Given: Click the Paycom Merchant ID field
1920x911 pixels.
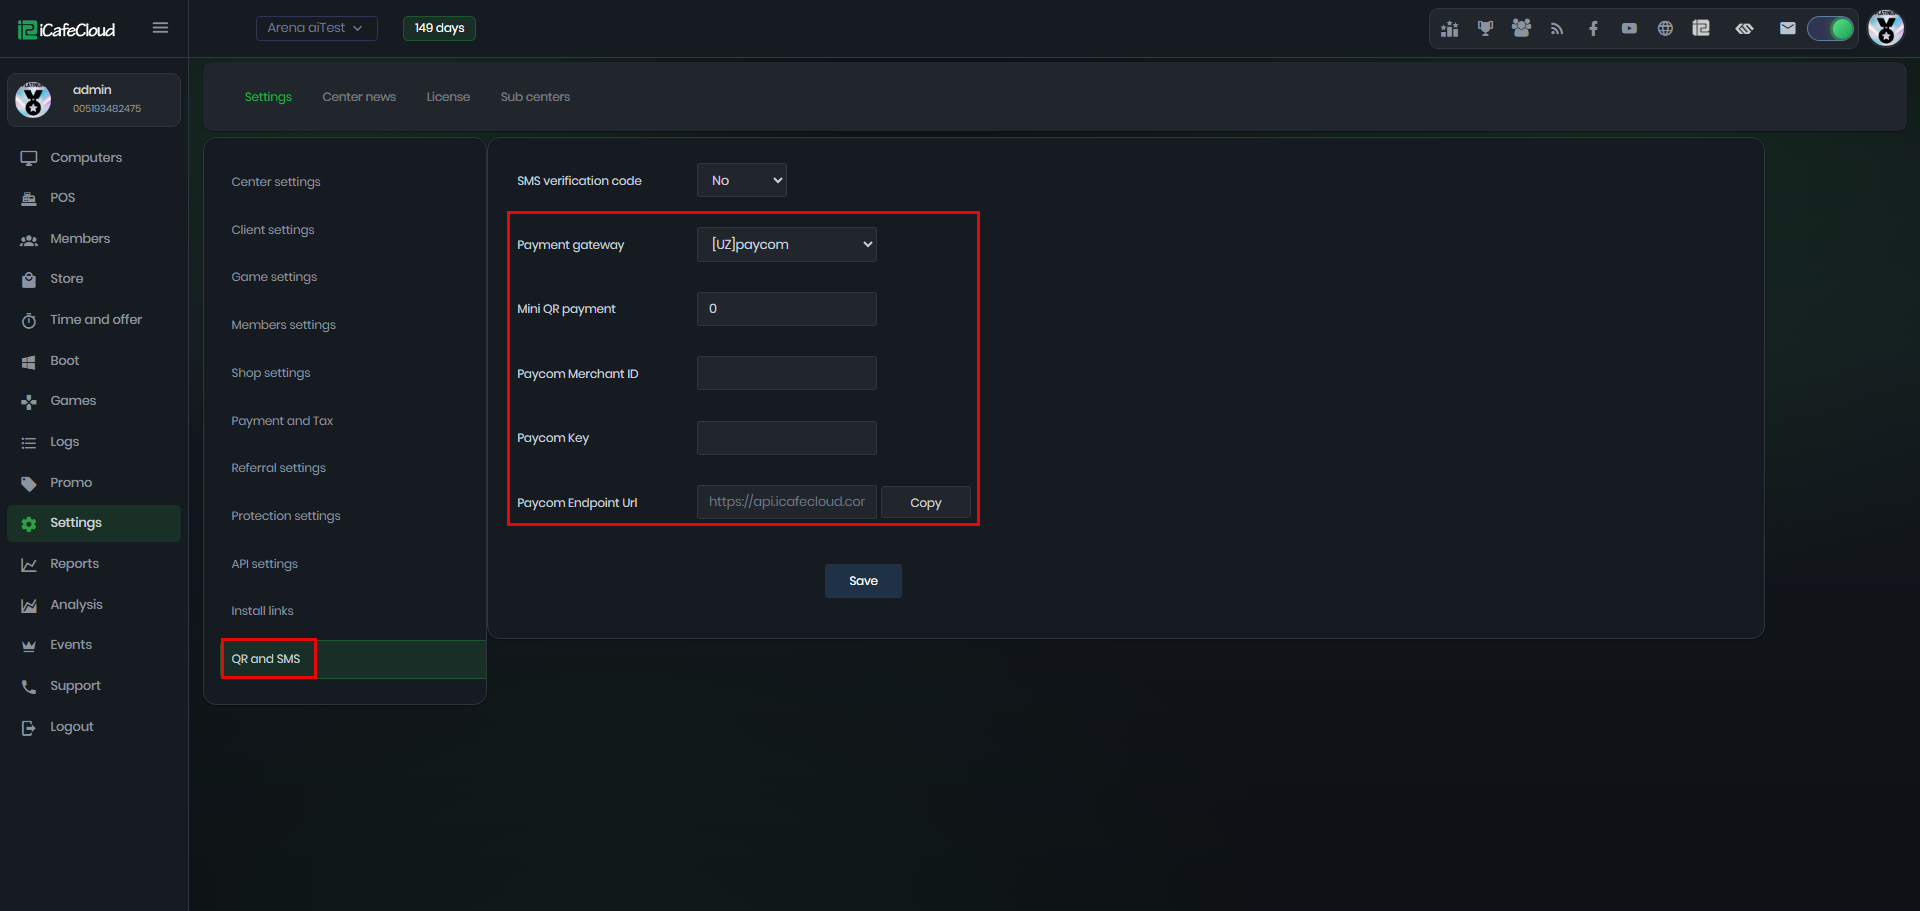Looking at the screenshot, I should (x=787, y=373).
